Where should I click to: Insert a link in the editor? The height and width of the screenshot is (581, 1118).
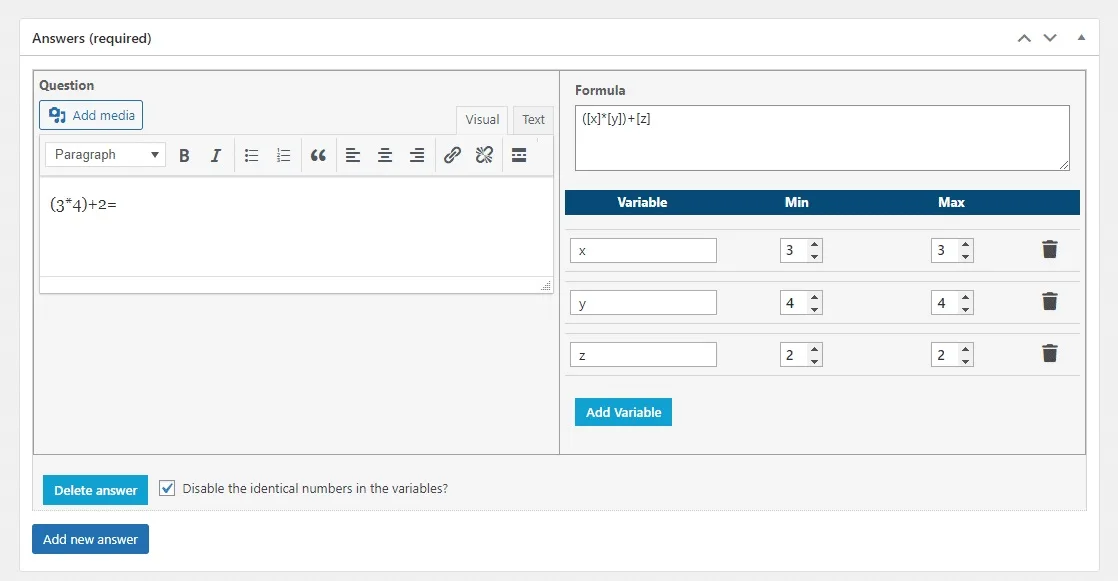[451, 155]
